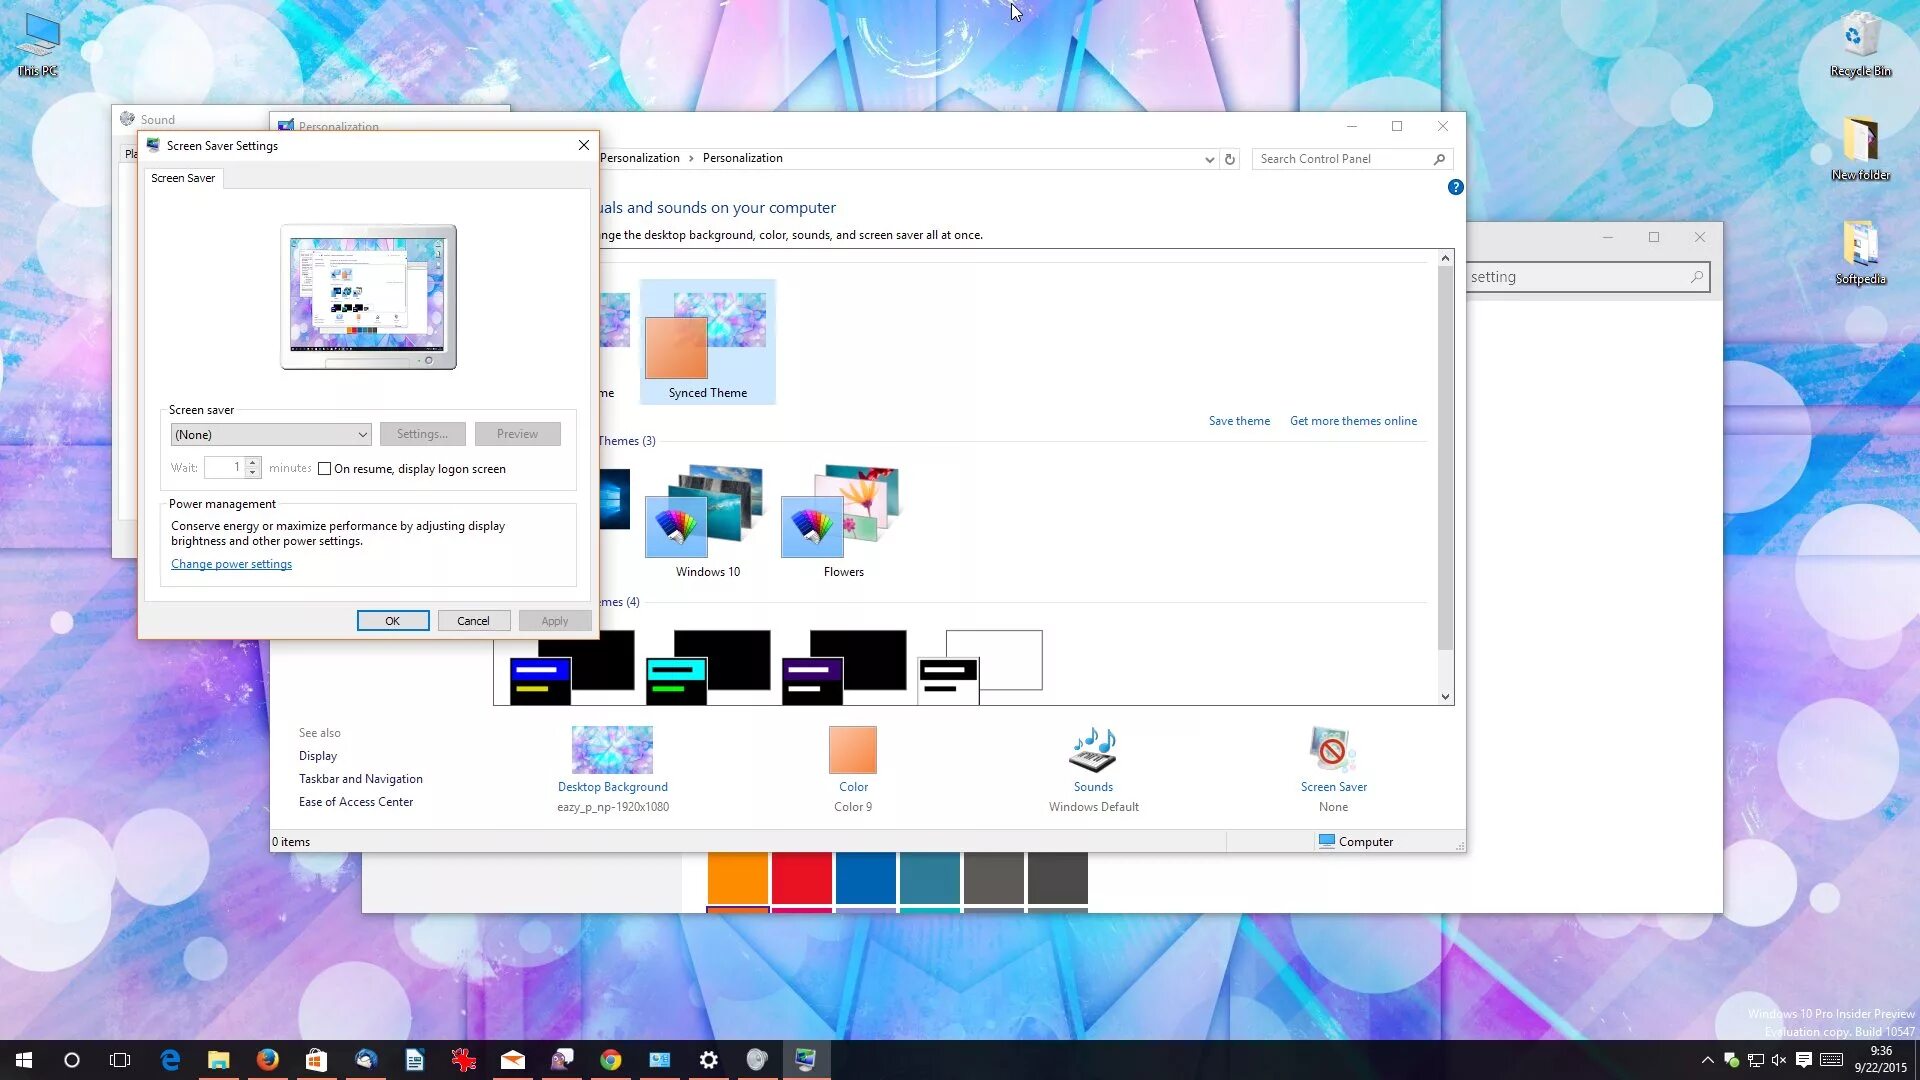Image resolution: width=1920 pixels, height=1080 pixels.
Task: Open the Mail envelope taskbar icon
Action: (513, 1060)
